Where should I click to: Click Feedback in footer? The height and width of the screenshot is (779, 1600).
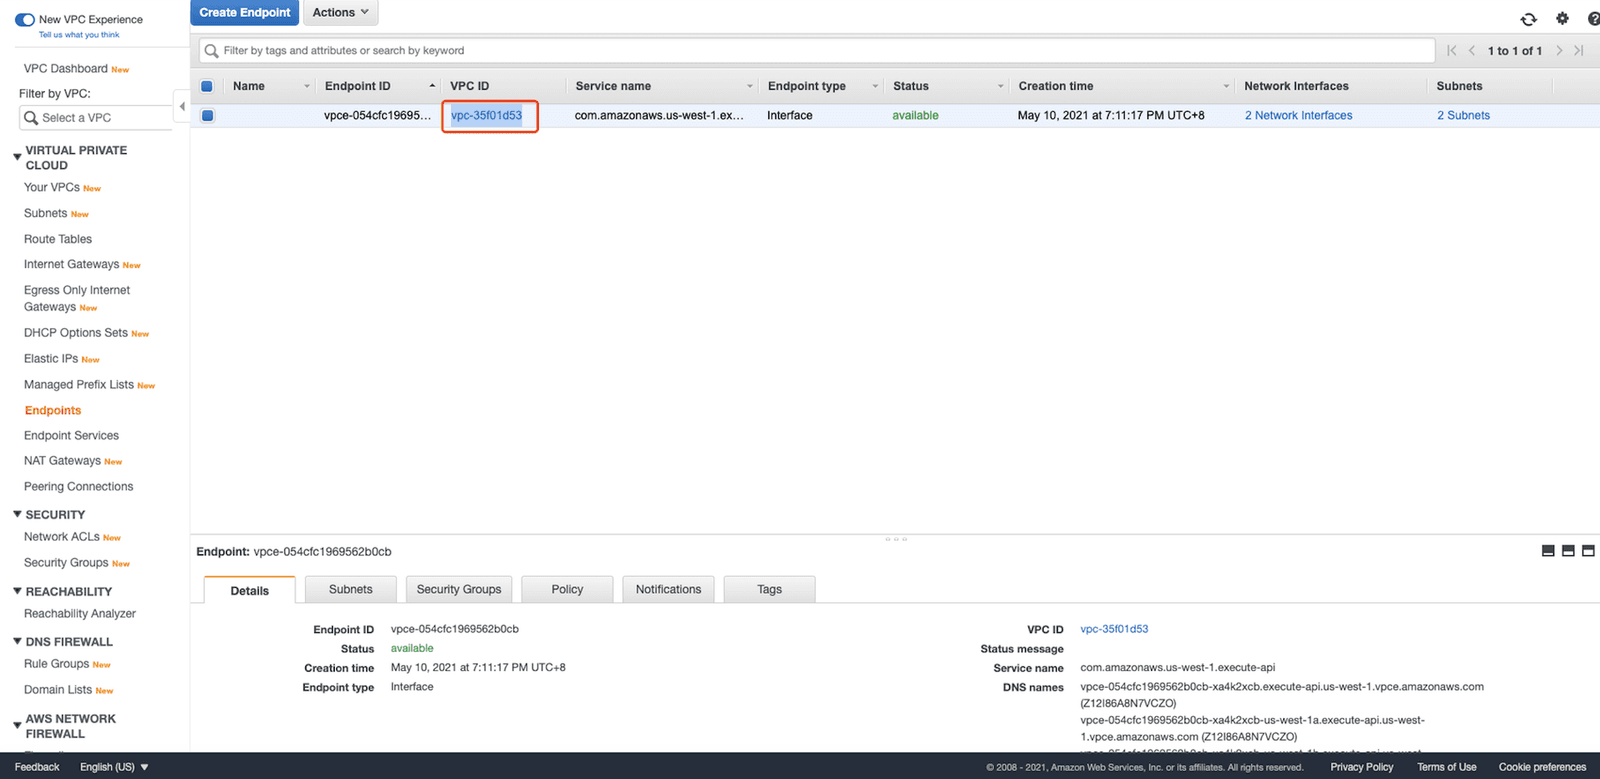point(37,767)
